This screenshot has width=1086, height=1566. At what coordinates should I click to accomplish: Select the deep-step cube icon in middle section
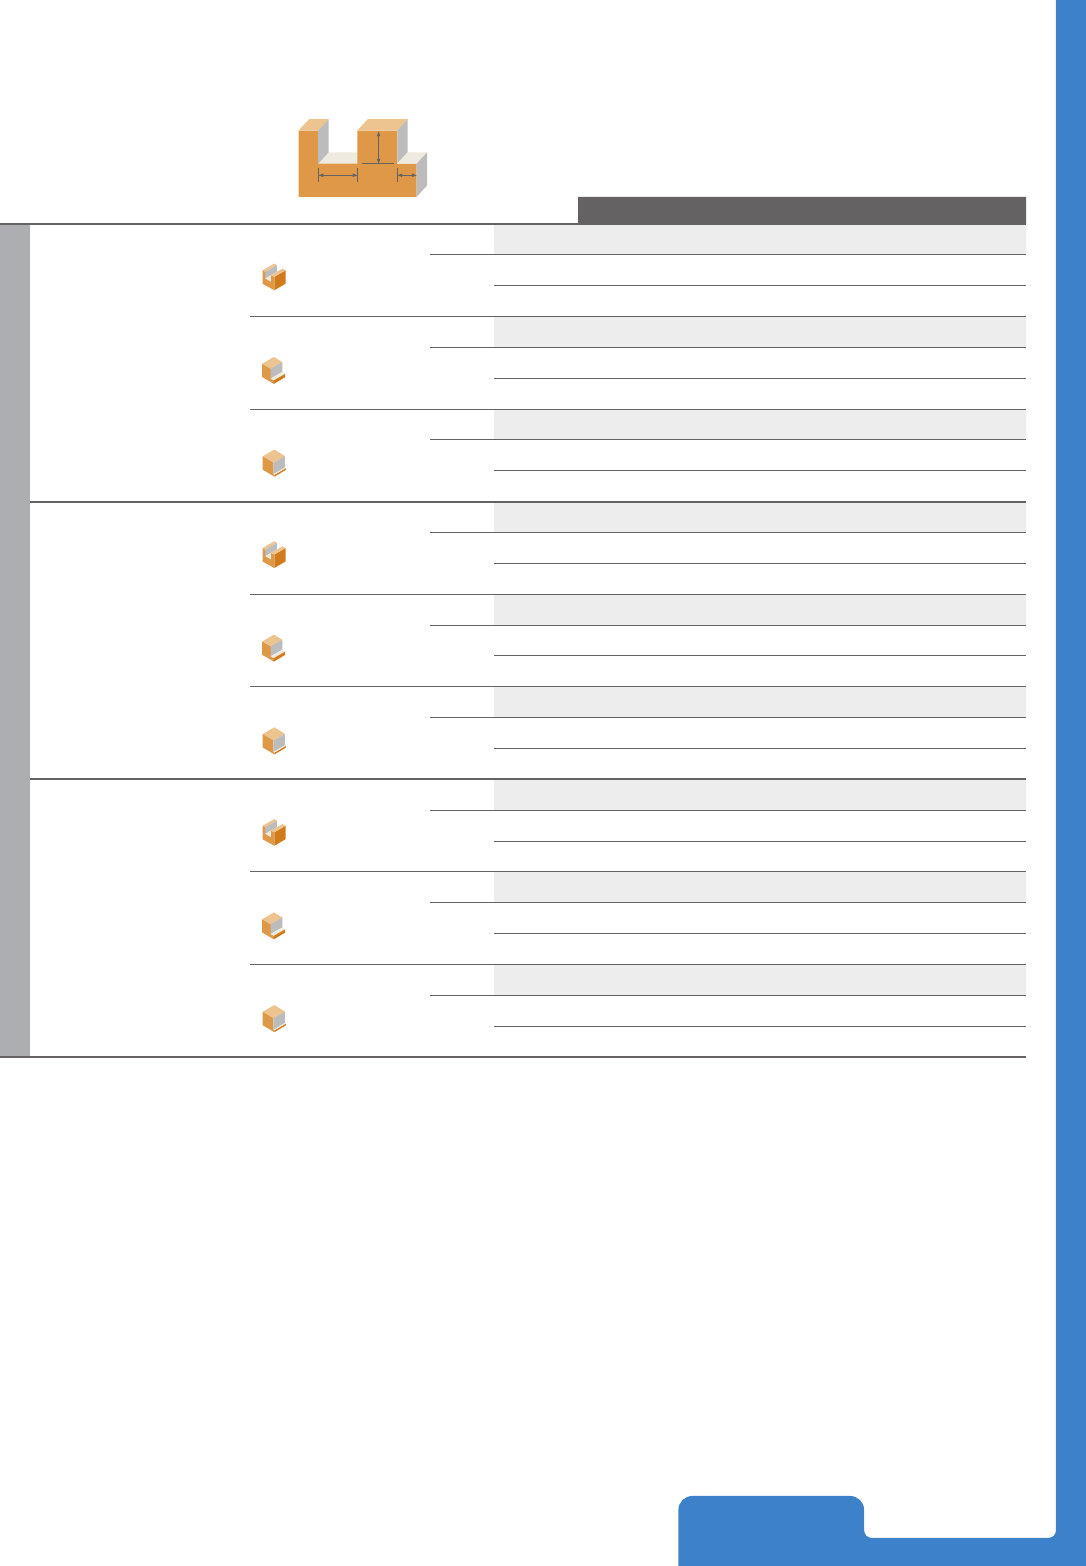click(x=274, y=648)
